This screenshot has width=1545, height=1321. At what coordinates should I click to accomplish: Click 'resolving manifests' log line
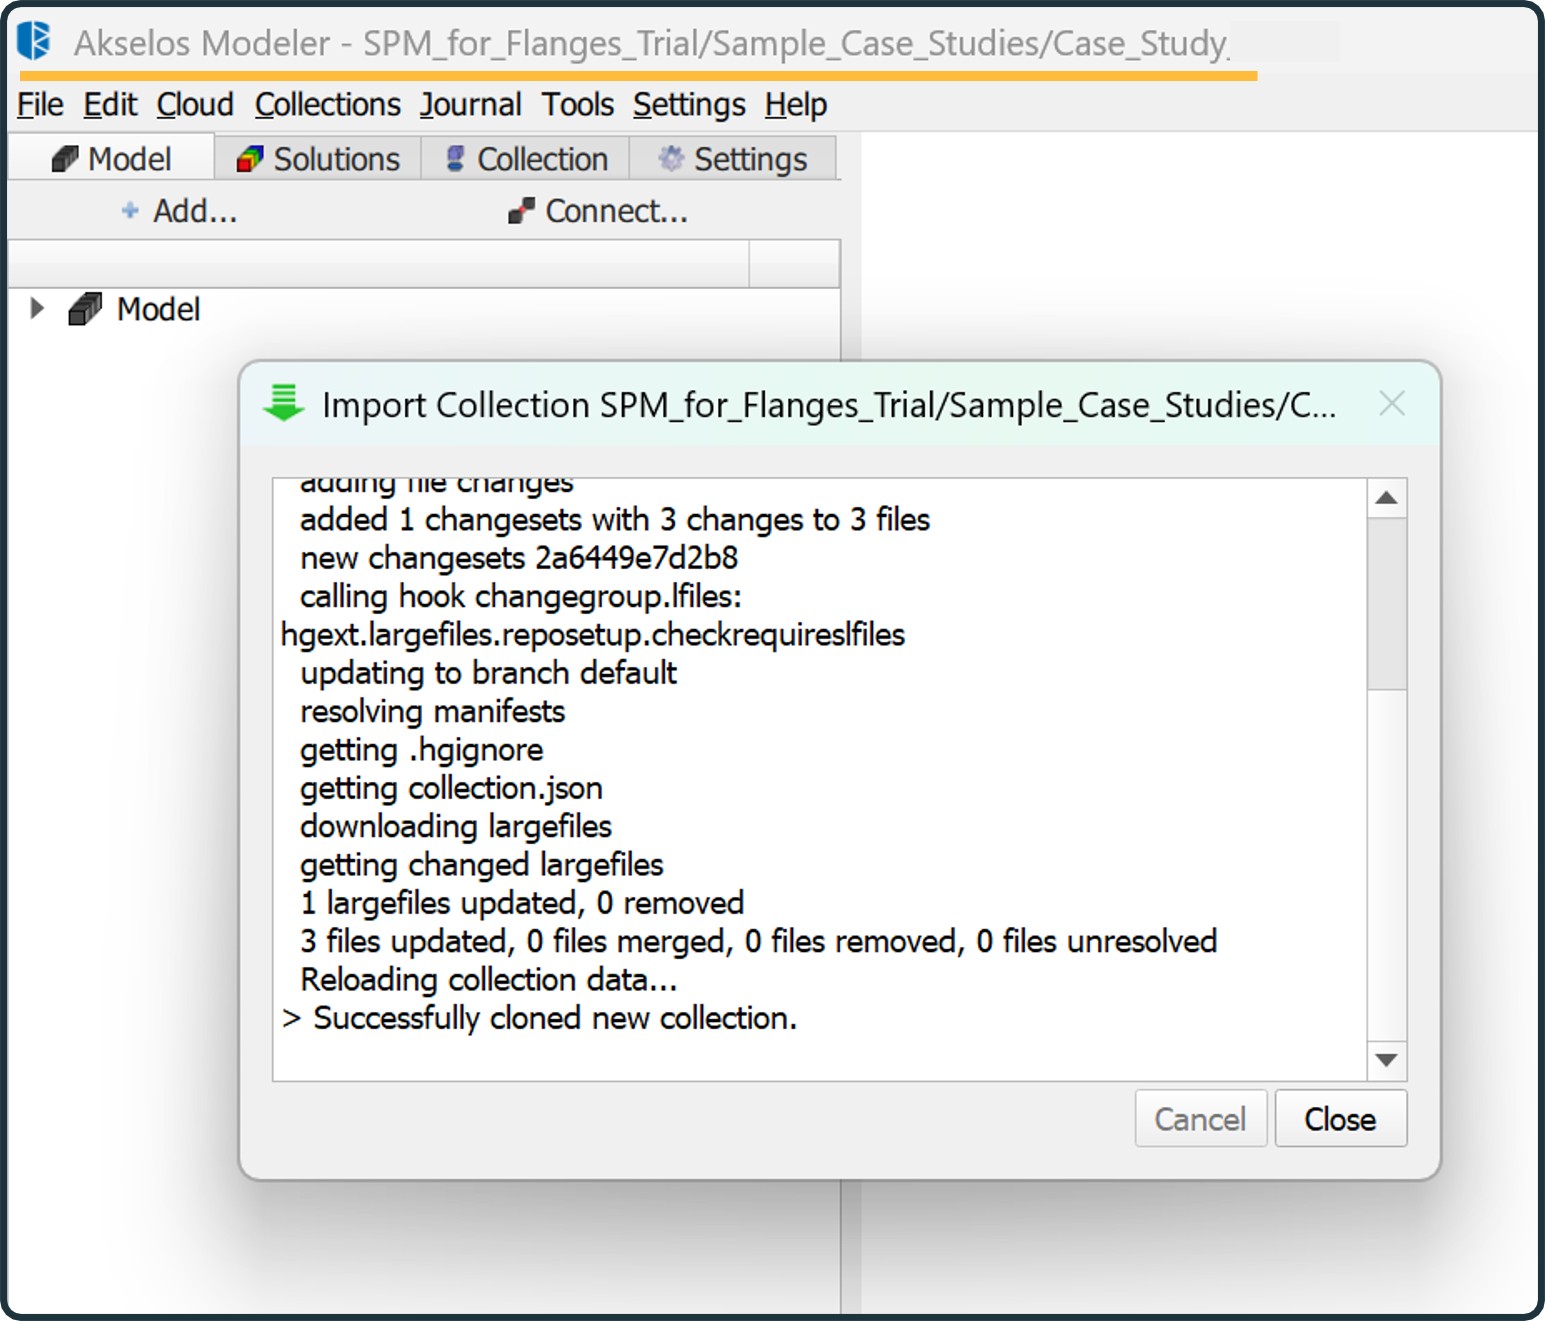click(x=433, y=711)
